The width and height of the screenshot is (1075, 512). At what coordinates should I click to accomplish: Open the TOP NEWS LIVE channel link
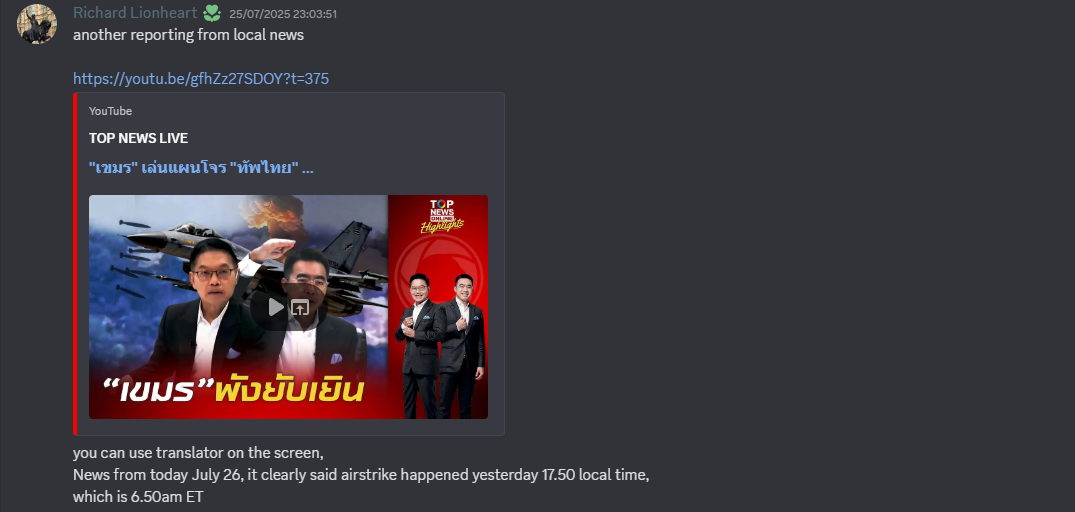[138, 138]
